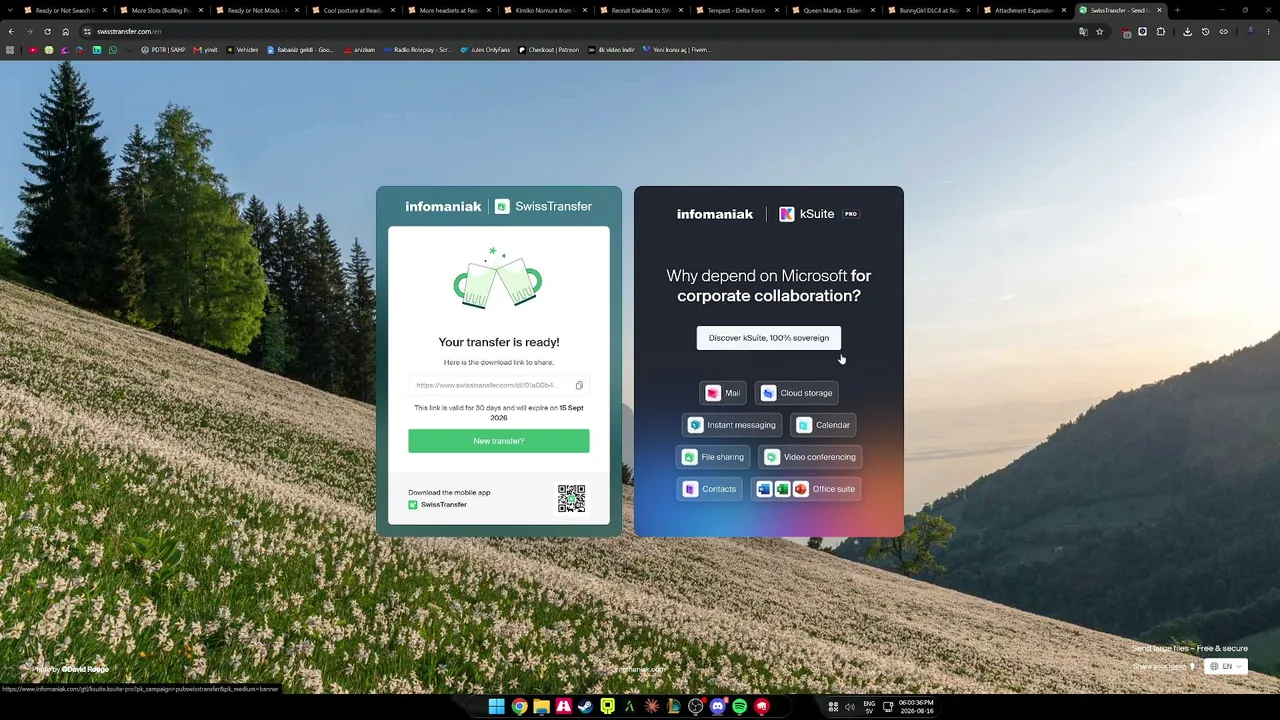Open the Contacts chip
The width and height of the screenshot is (1280, 720).
point(710,489)
